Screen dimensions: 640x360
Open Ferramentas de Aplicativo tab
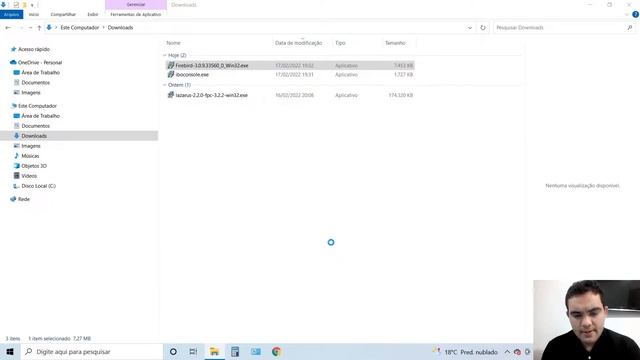(x=136, y=14)
